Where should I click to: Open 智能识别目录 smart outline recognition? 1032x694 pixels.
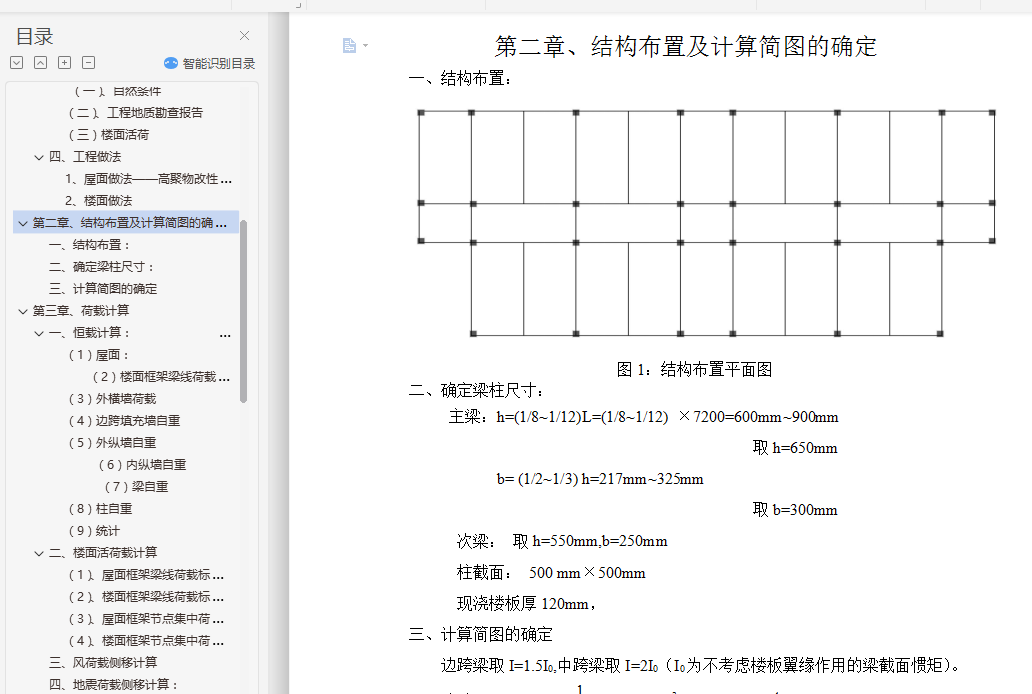point(209,63)
